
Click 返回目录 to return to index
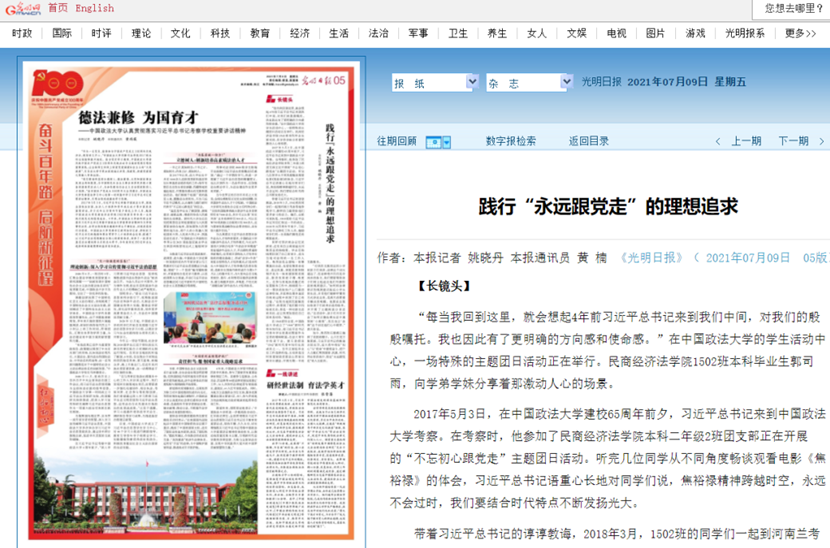tap(589, 141)
